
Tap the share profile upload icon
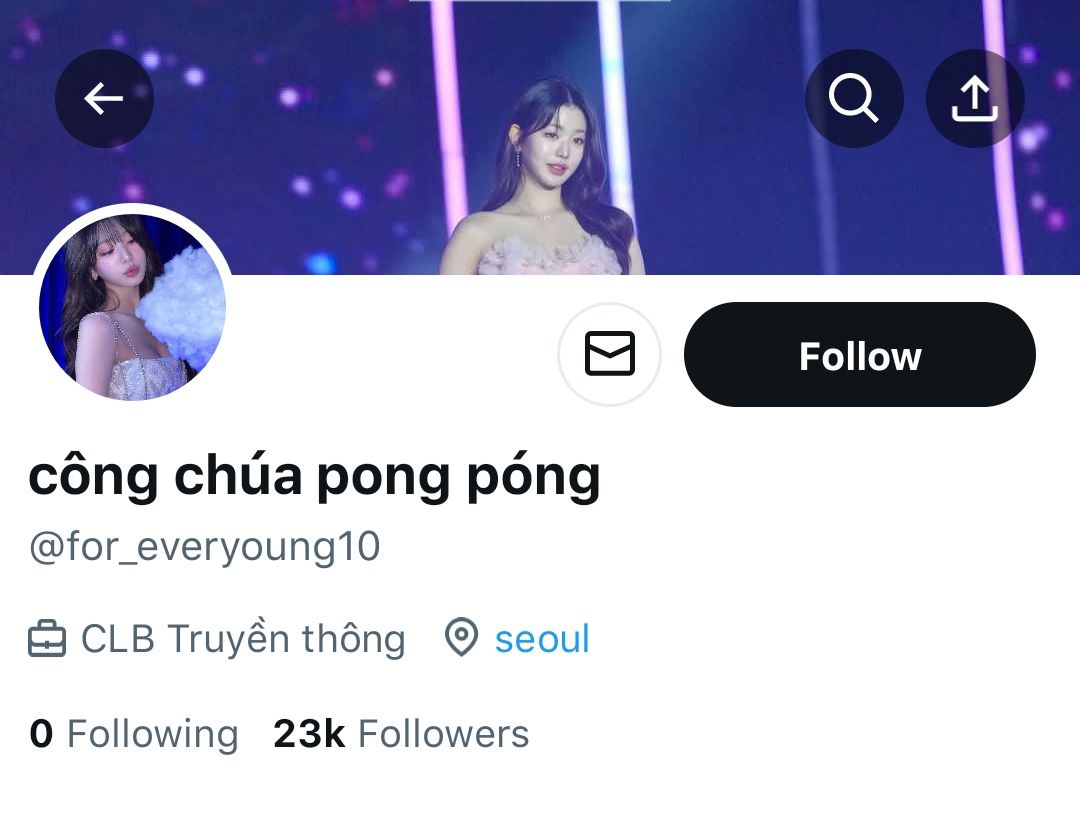[x=975, y=98]
